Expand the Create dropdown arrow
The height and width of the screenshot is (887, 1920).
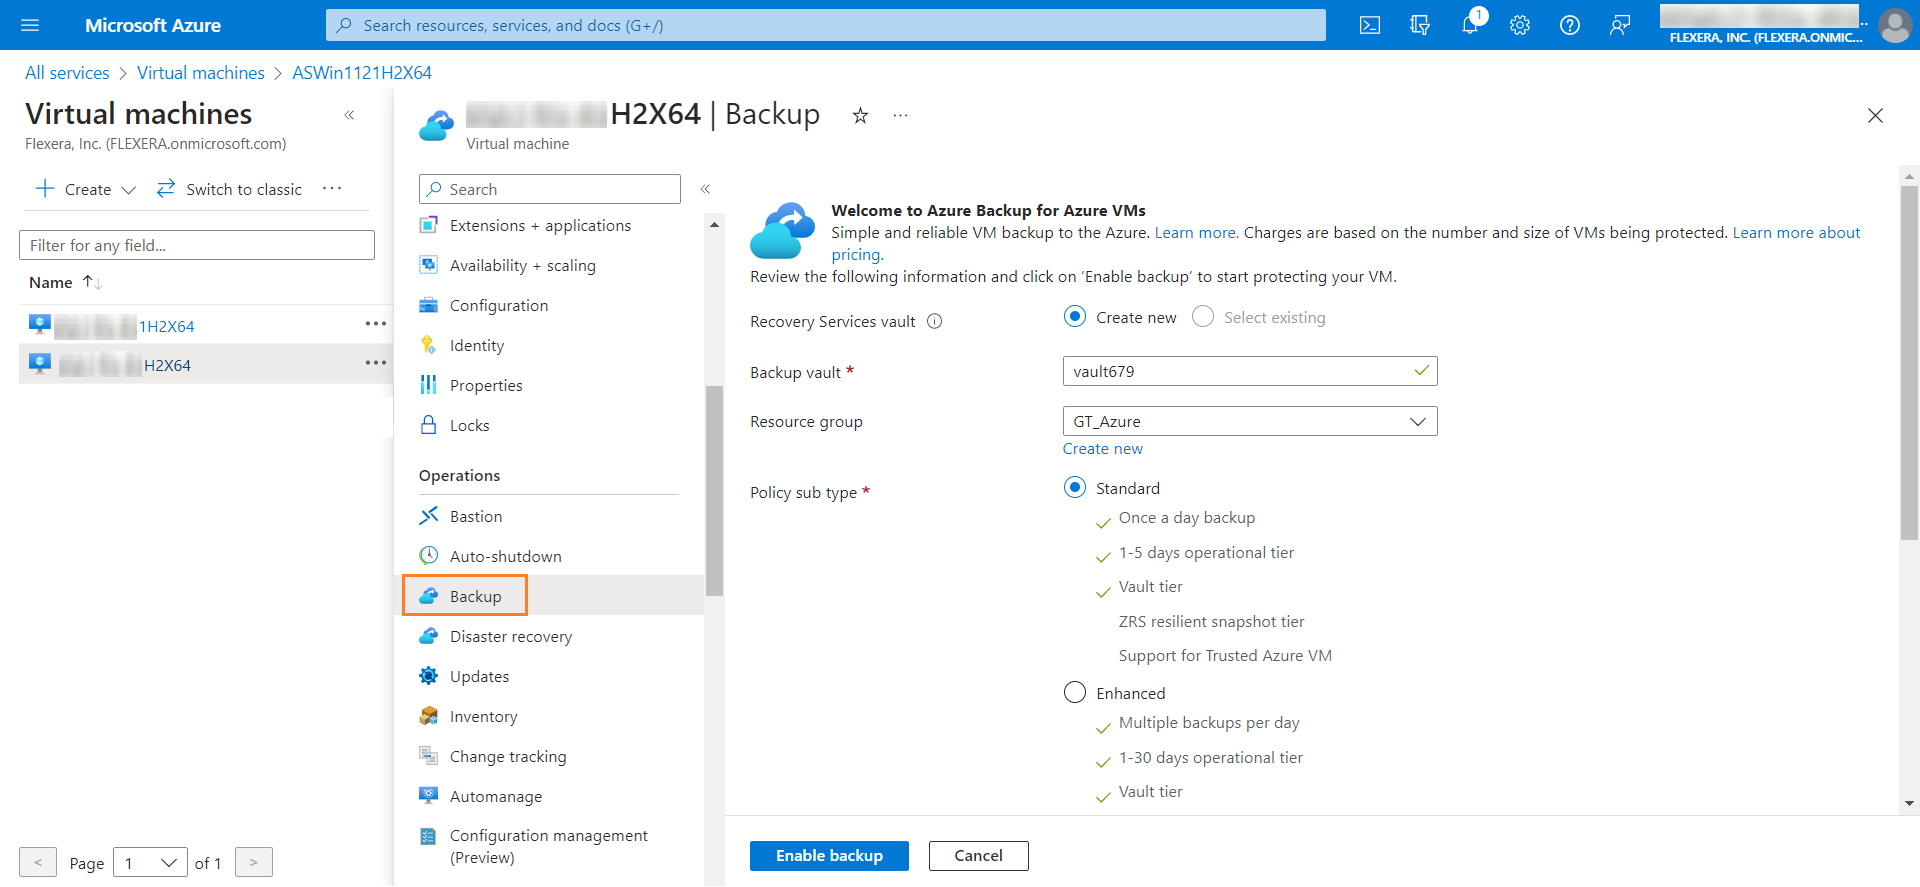point(128,190)
